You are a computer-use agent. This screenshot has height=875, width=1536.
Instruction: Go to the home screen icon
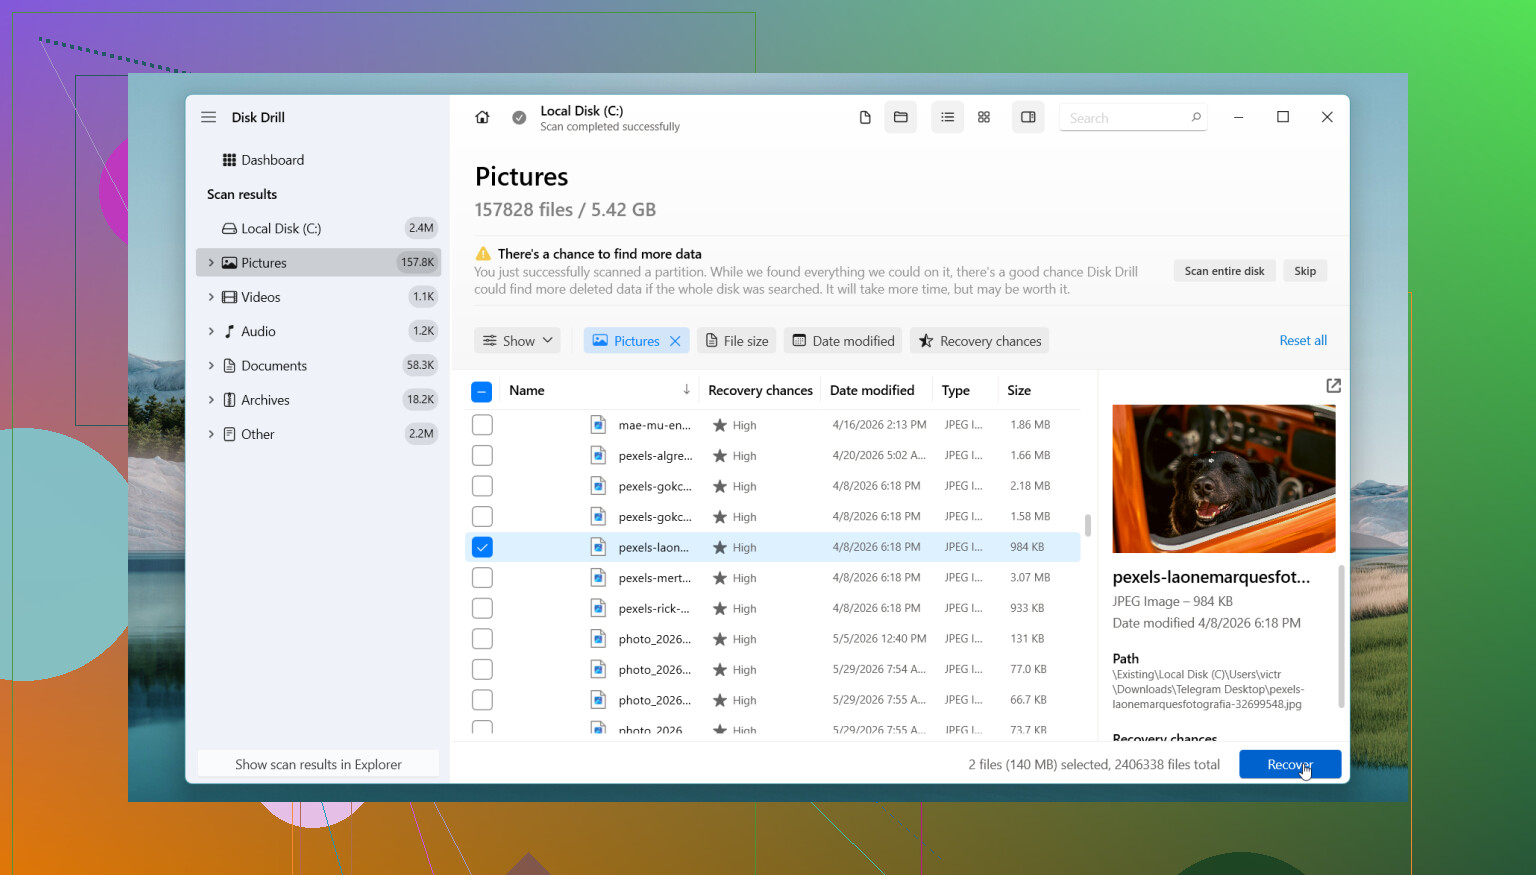tap(482, 117)
